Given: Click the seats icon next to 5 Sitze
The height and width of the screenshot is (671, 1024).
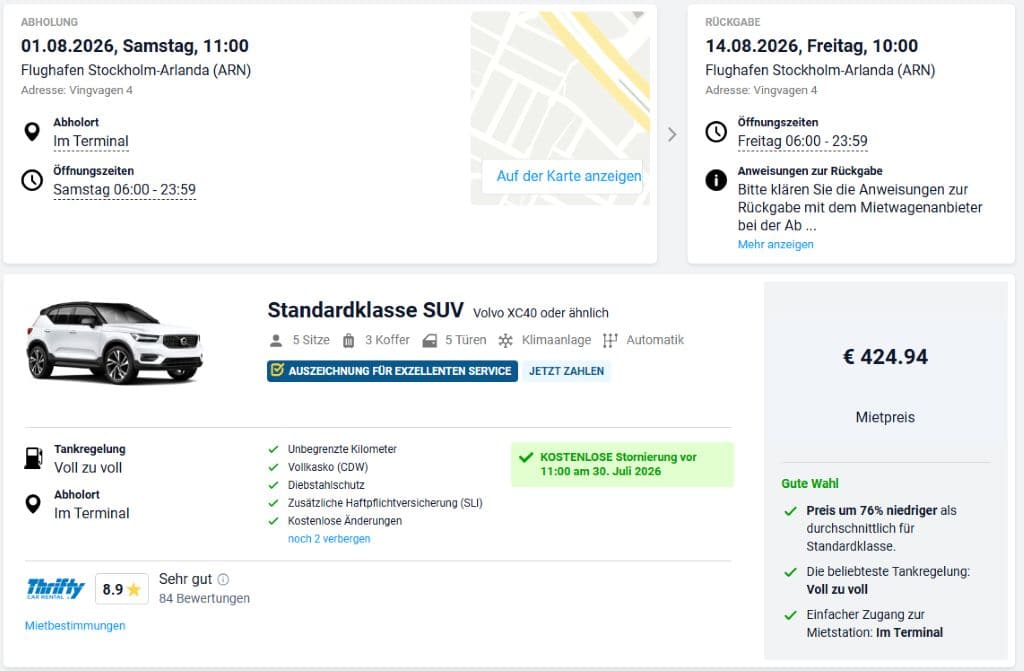Looking at the screenshot, I should [274, 340].
